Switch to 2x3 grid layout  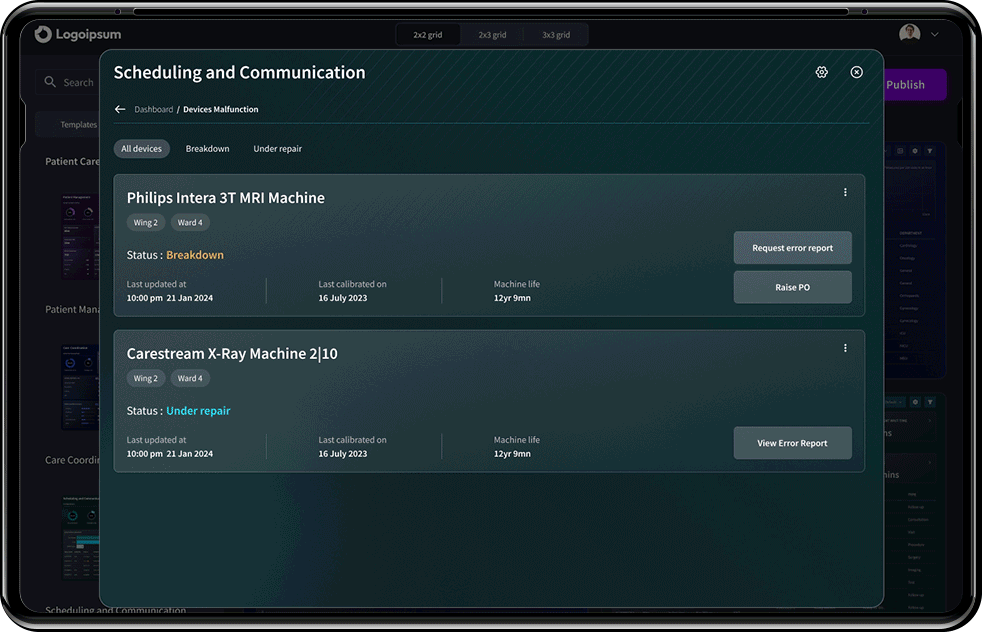click(x=492, y=35)
